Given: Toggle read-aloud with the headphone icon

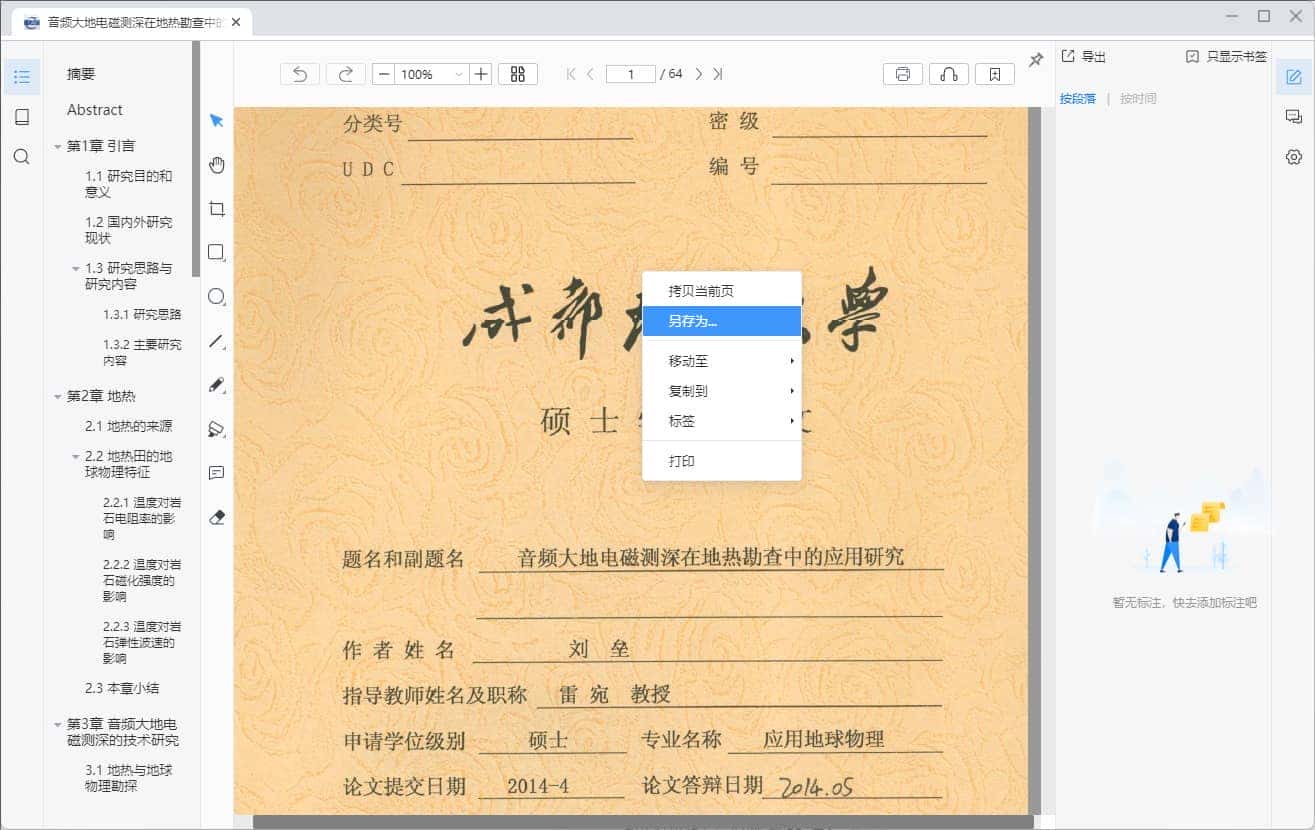Looking at the screenshot, I should click(x=946, y=73).
